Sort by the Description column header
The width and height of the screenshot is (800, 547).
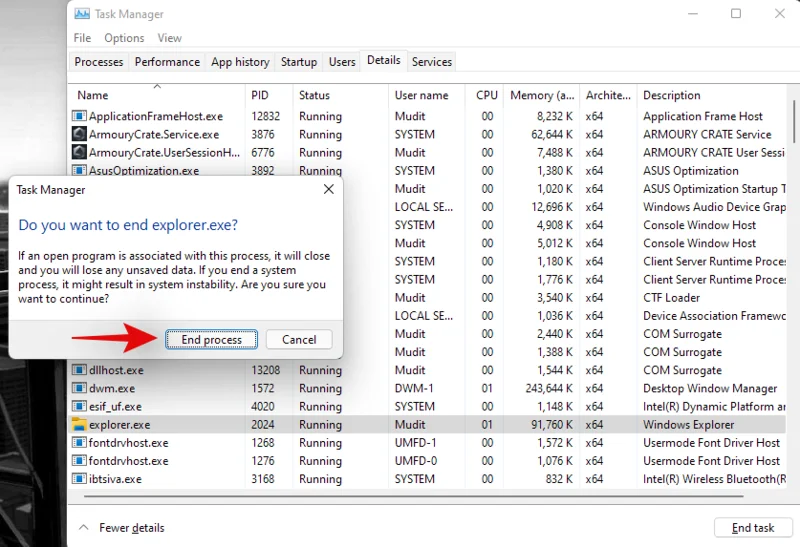coord(712,95)
